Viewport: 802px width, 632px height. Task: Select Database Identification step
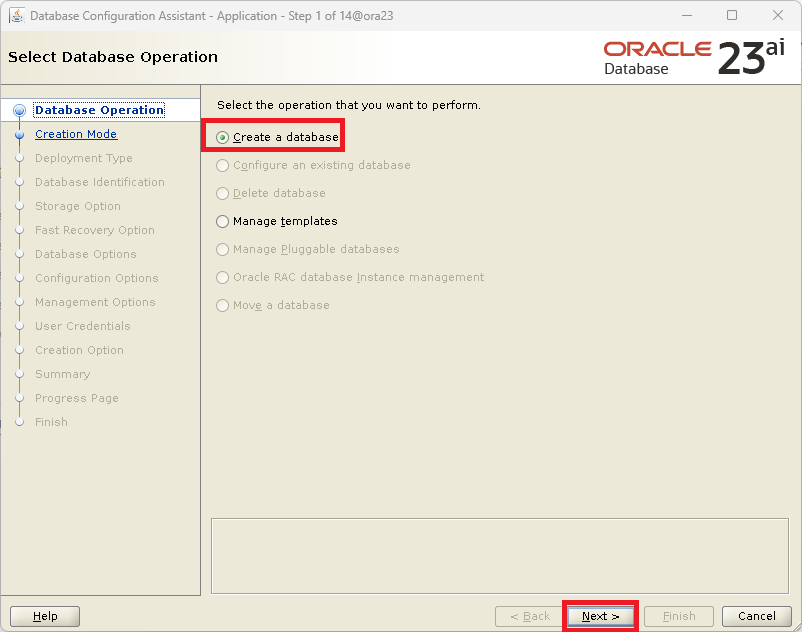point(100,182)
